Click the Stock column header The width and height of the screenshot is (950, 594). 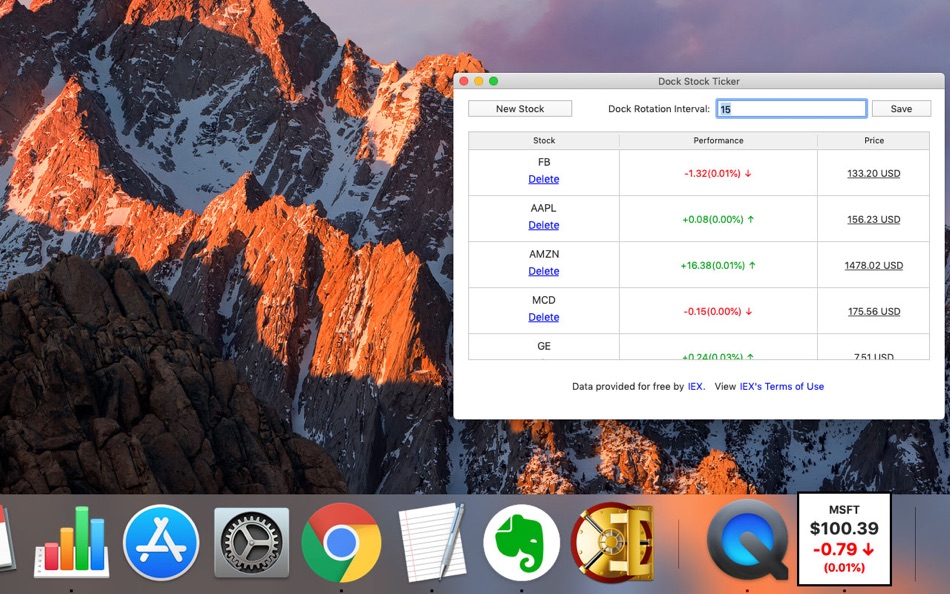click(x=544, y=140)
